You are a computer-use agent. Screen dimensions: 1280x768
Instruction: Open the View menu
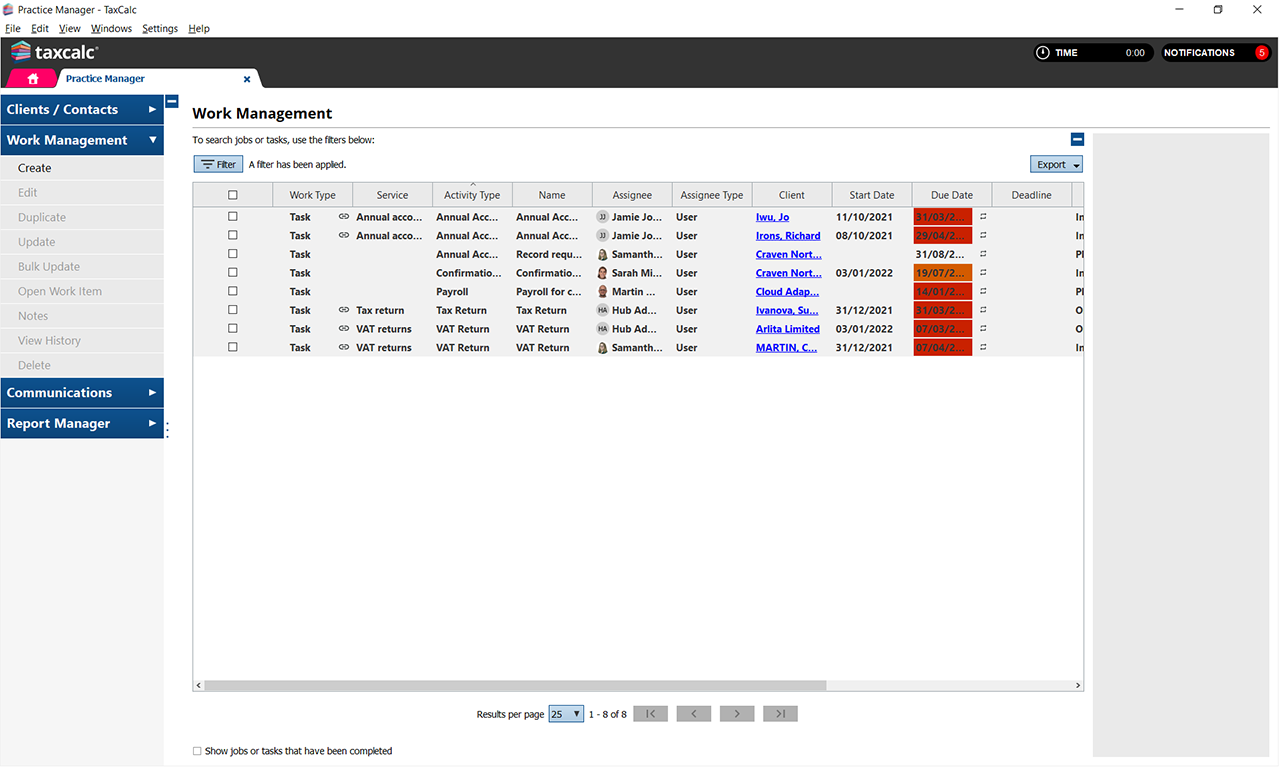[x=70, y=29]
